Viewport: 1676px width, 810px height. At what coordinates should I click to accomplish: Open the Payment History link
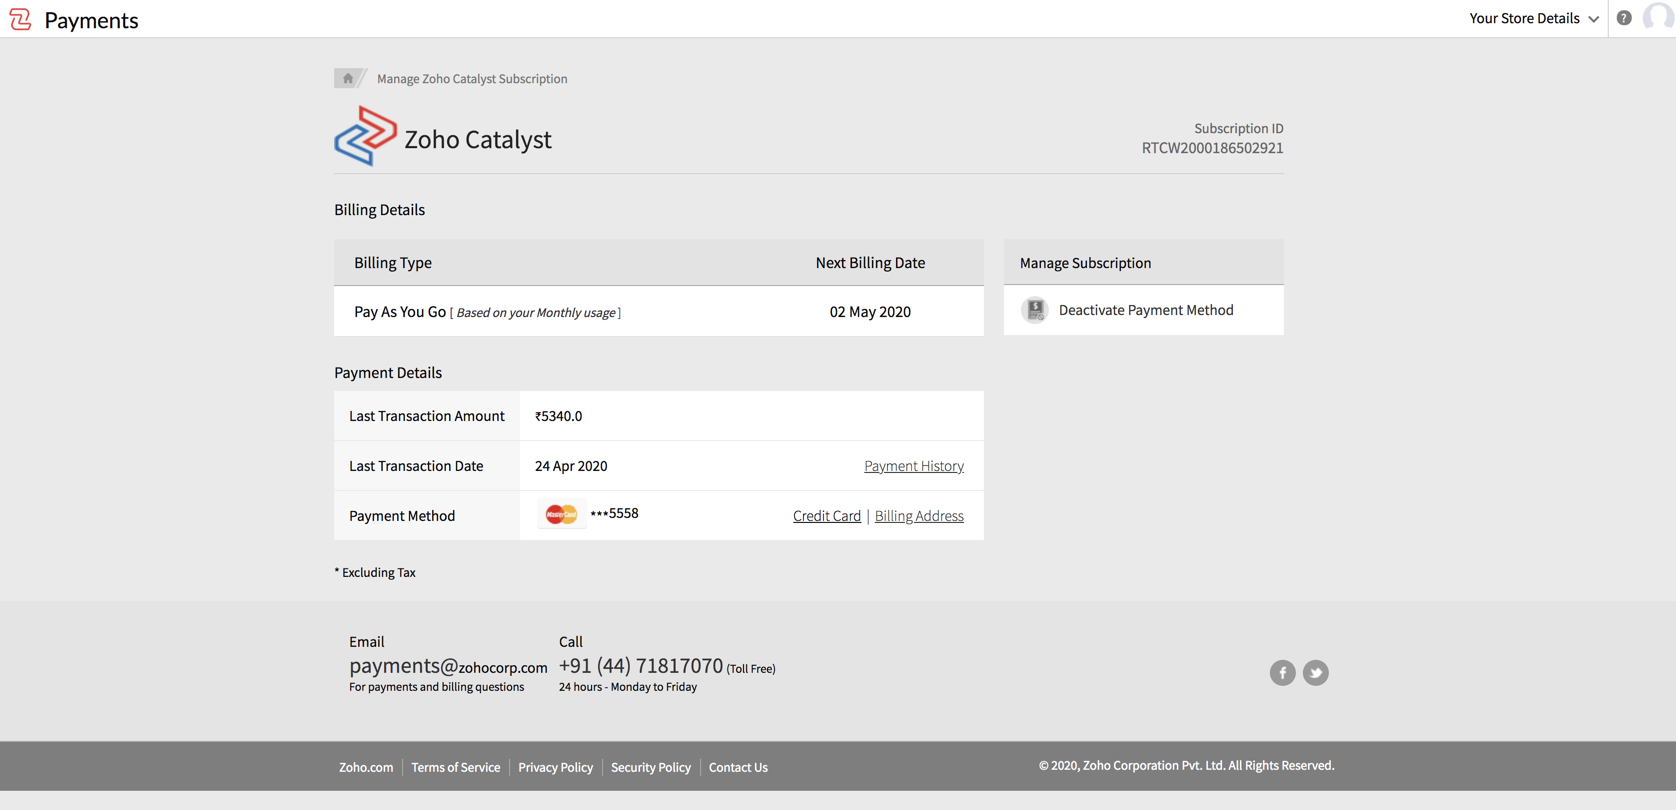point(913,466)
